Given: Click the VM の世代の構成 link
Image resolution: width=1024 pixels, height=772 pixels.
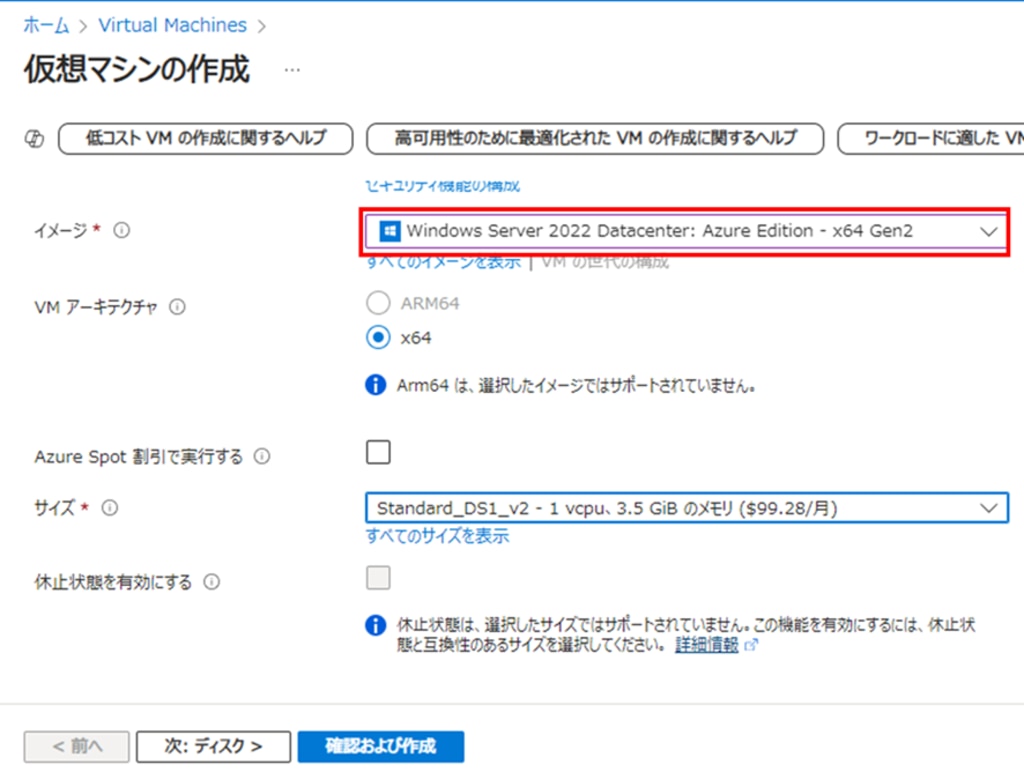Looking at the screenshot, I should tap(605, 263).
